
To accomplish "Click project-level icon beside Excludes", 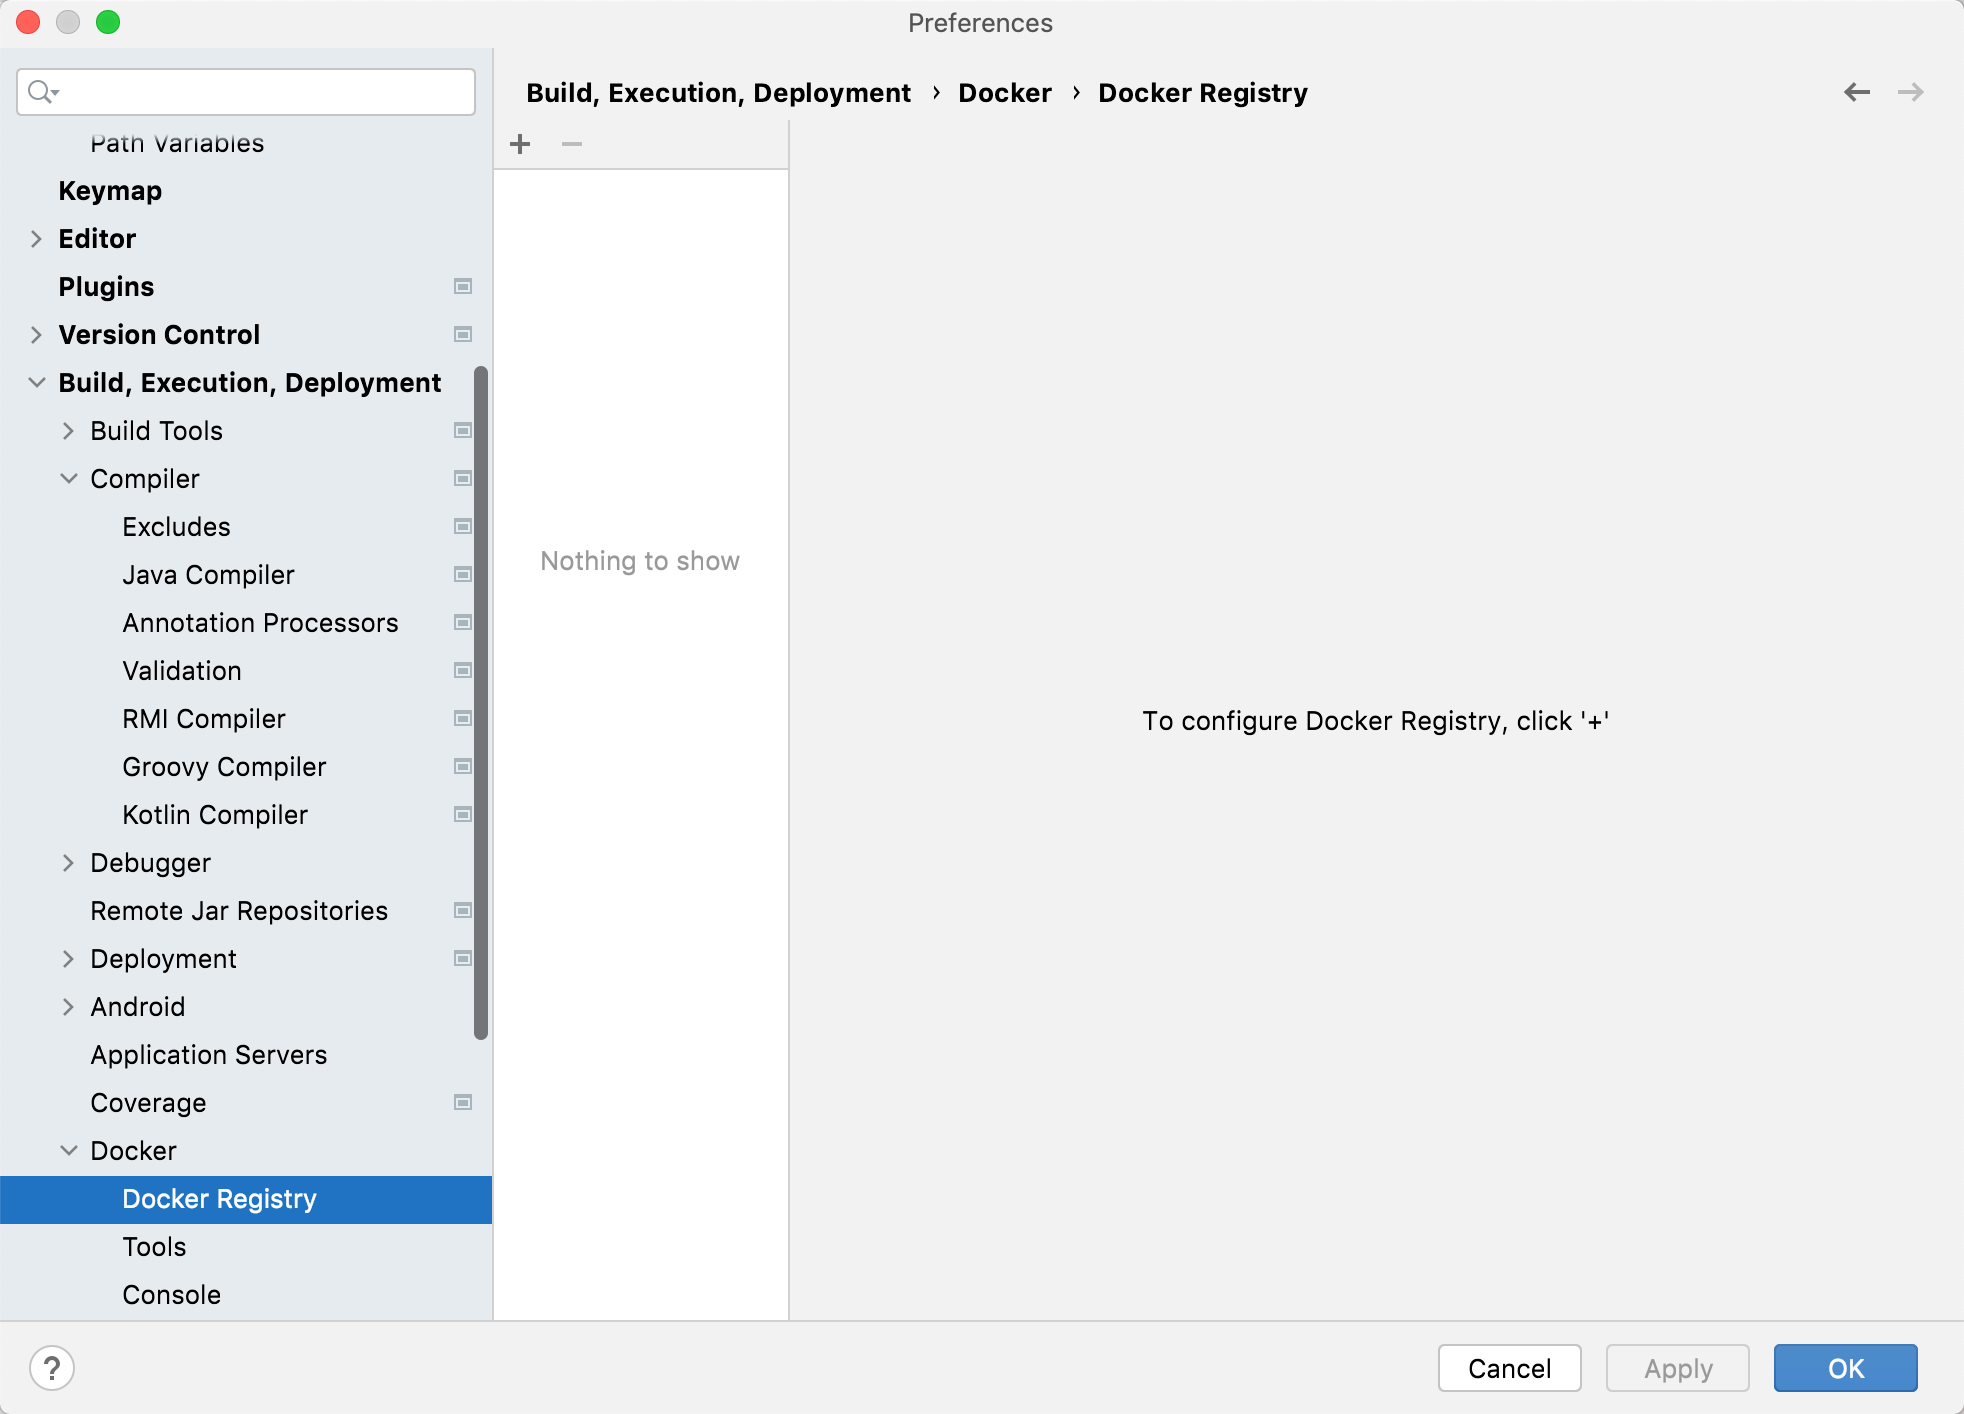I will tap(463, 527).
